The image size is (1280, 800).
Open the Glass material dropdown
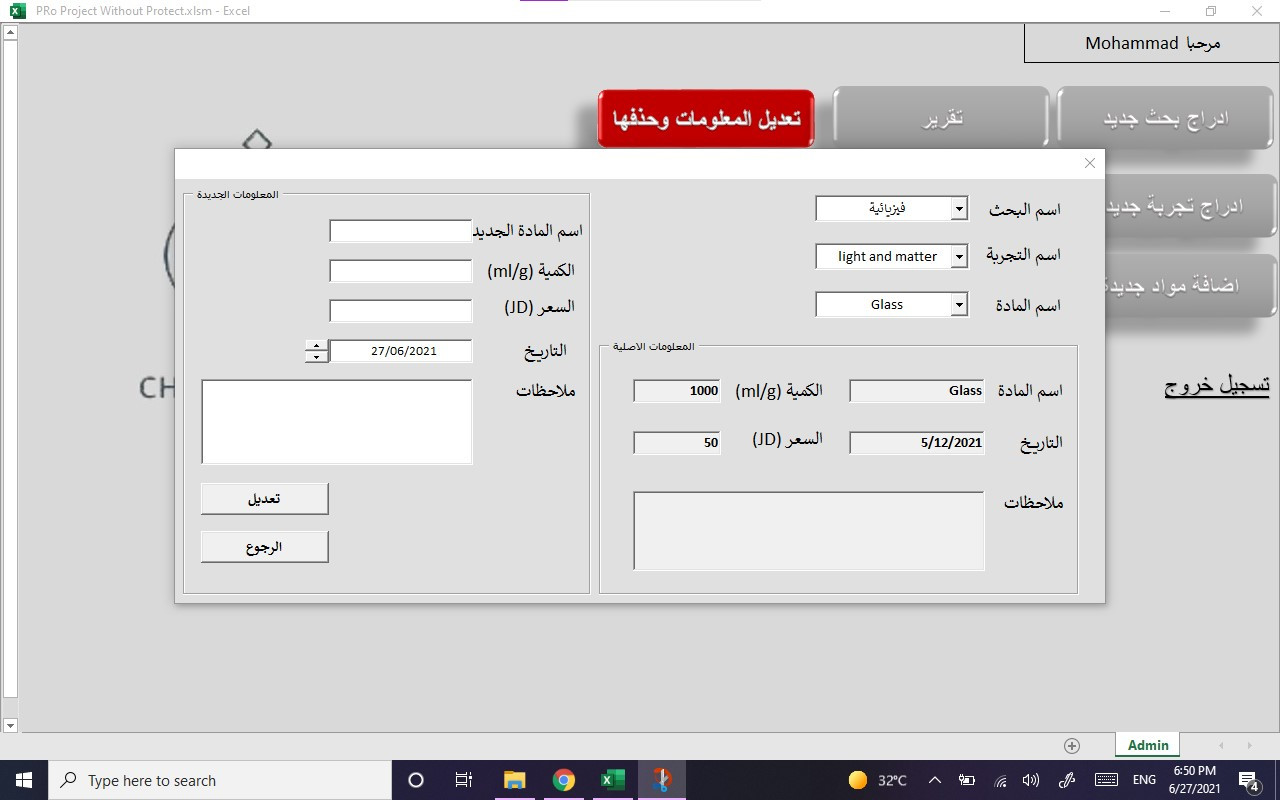coord(958,304)
